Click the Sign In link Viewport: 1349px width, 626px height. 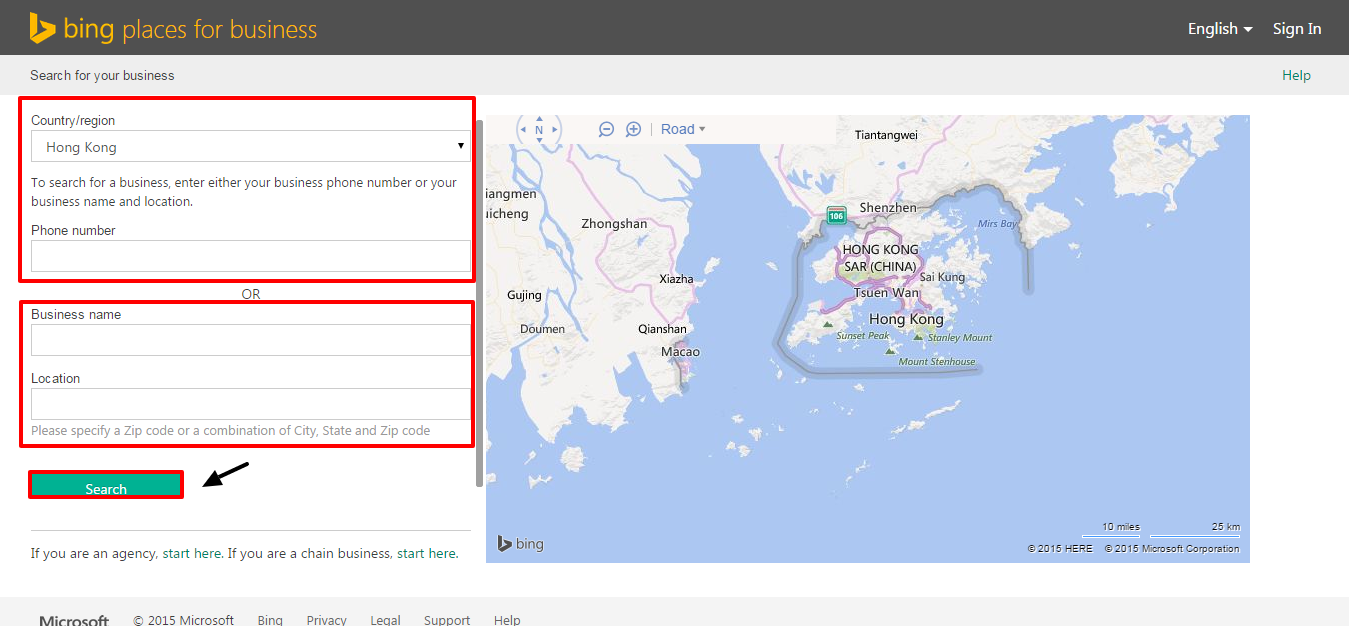click(x=1297, y=29)
